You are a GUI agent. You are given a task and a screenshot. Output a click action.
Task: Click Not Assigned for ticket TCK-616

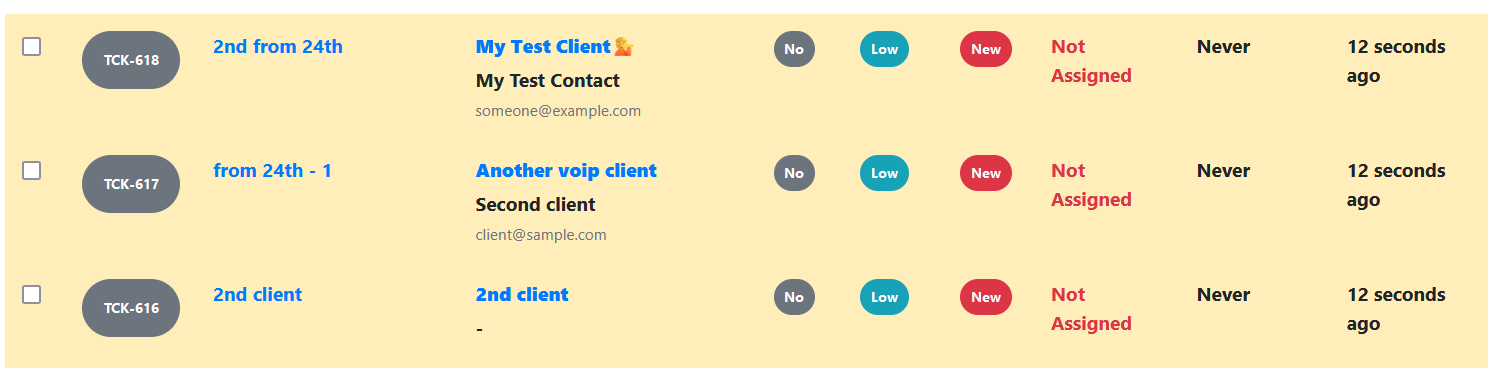pyautogui.click(x=1091, y=309)
